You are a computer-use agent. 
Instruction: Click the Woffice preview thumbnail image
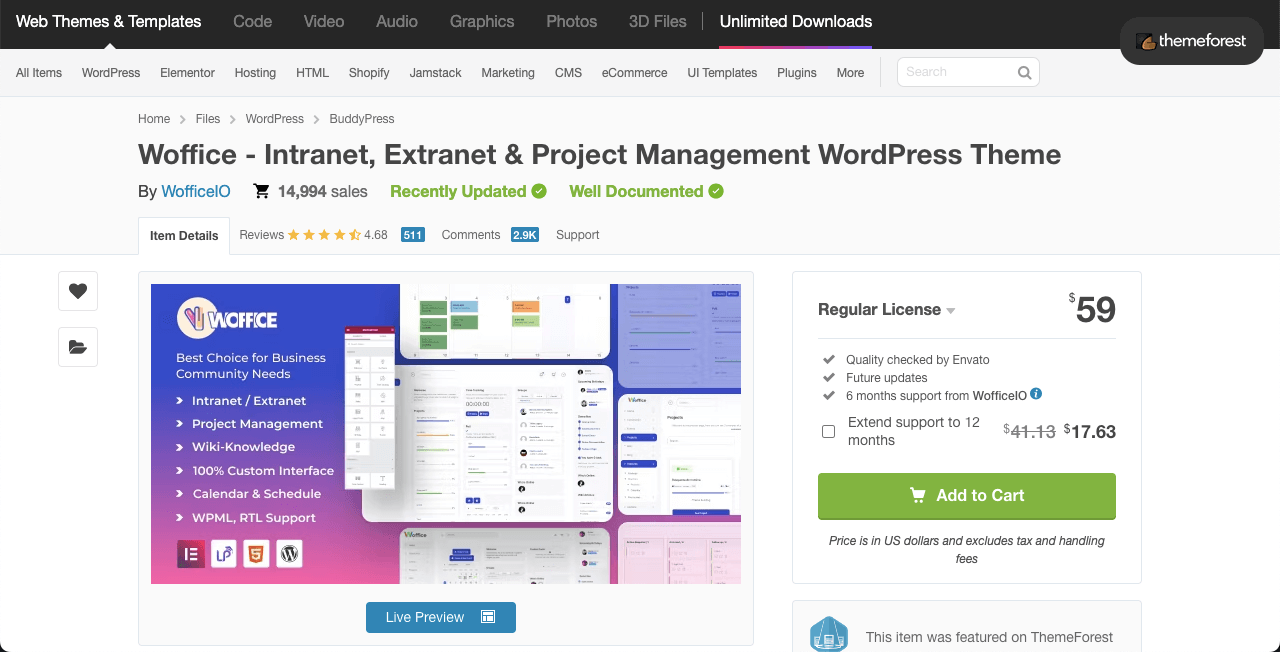tap(446, 434)
